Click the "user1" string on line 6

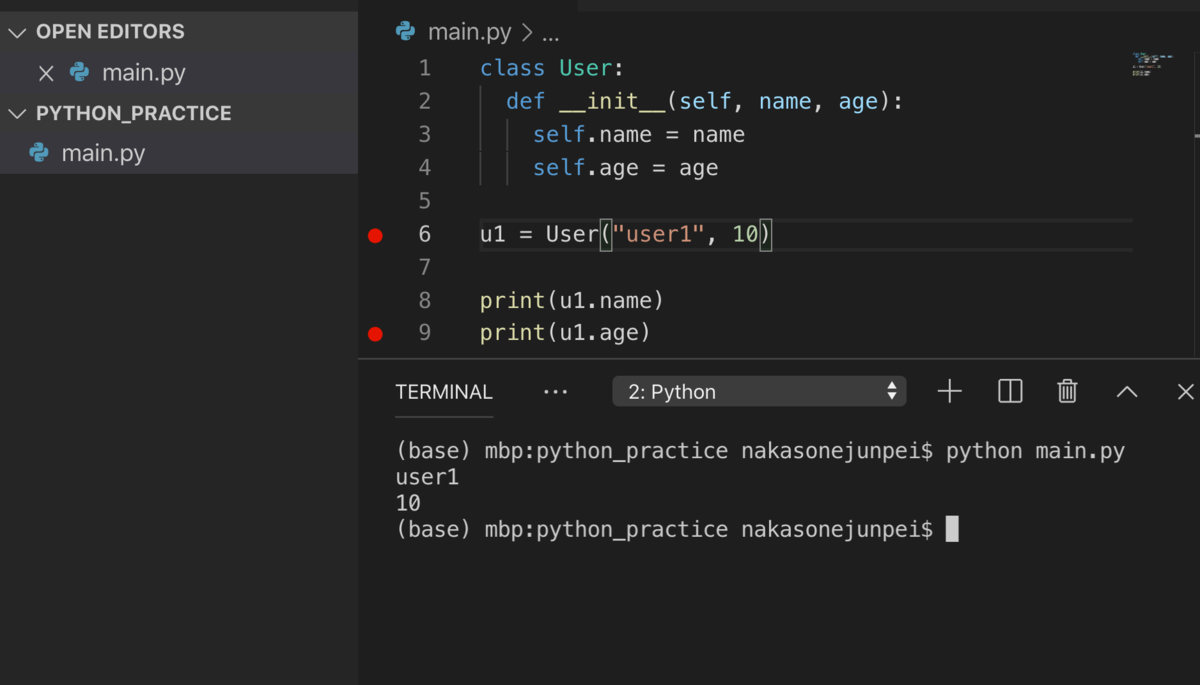pyautogui.click(x=659, y=235)
